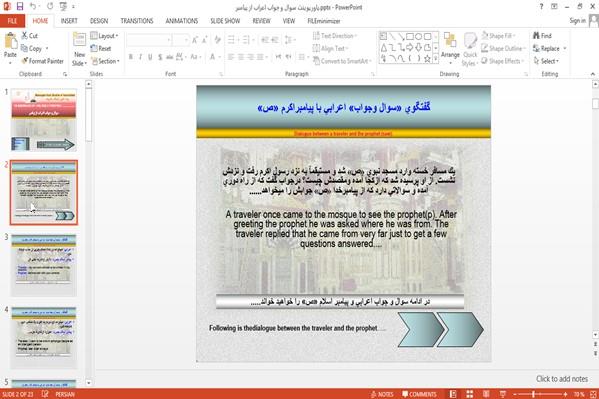Click the PERSIAN language indicator
Screen dimensions: 599x399
[65, 394]
